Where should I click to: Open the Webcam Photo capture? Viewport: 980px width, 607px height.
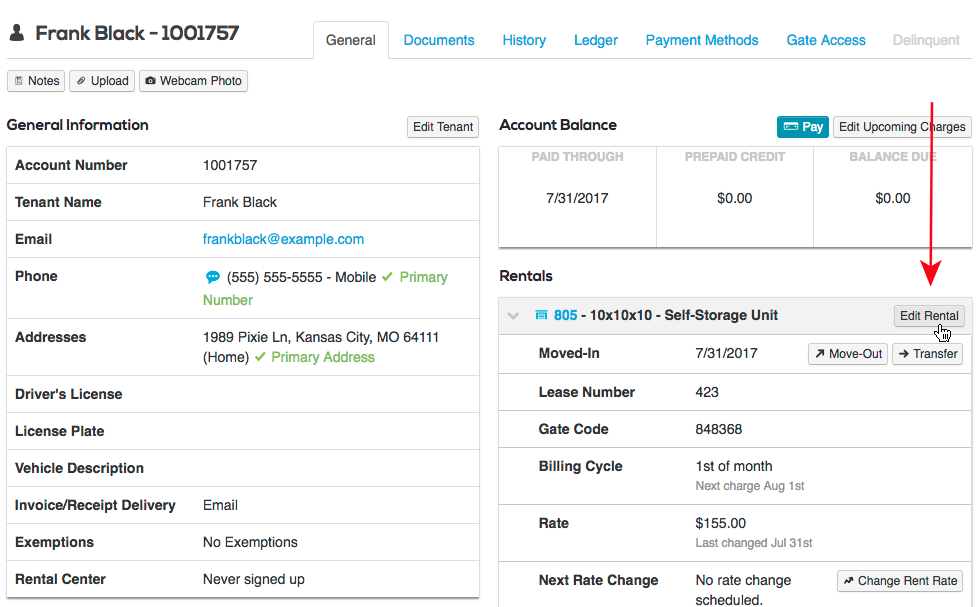193,81
